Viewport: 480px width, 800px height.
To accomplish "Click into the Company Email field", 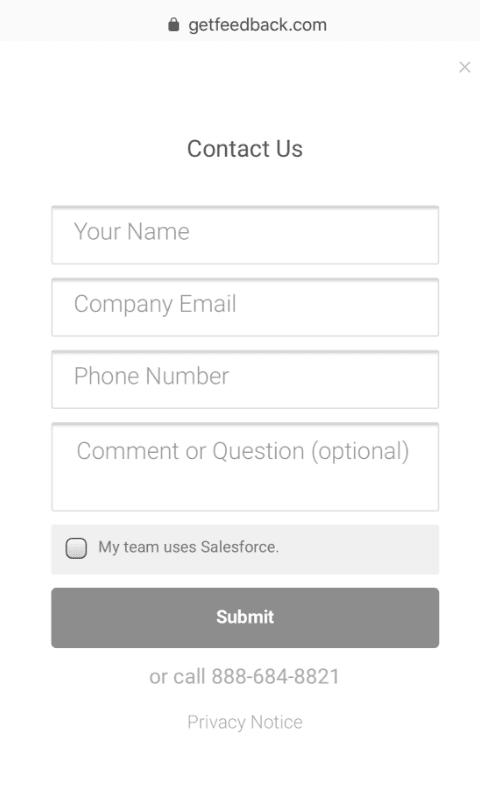I will tap(245, 307).
